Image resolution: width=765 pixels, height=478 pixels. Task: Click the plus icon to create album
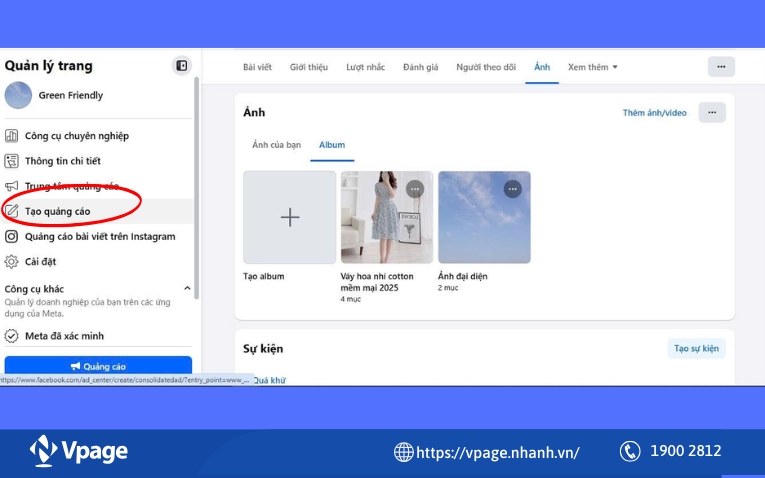[290, 217]
